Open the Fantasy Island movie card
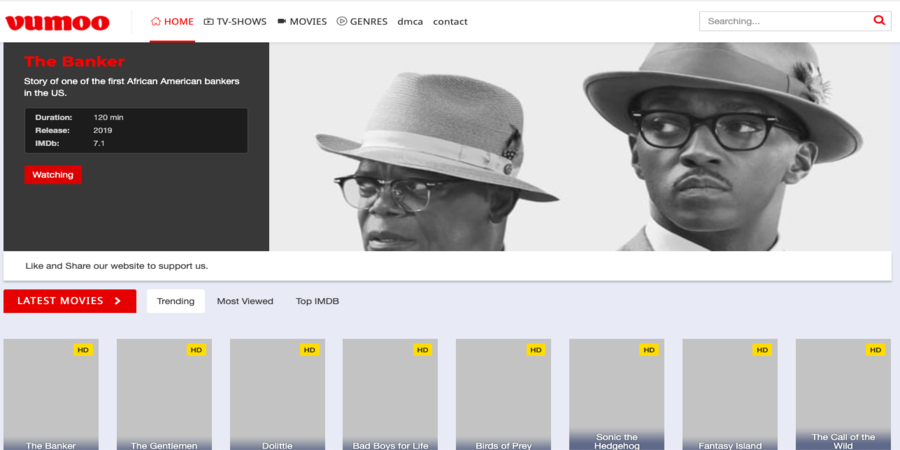This screenshot has height=450, width=900. pyautogui.click(x=730, y=394)
